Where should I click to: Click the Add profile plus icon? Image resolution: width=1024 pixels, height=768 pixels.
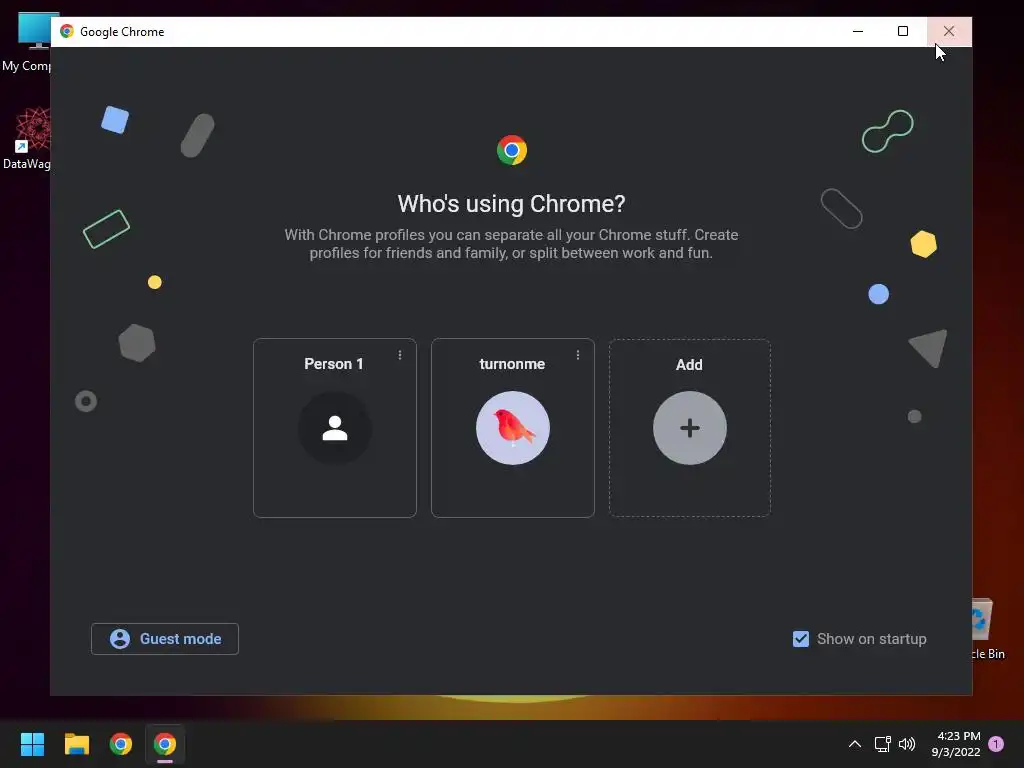pos(690,428)
